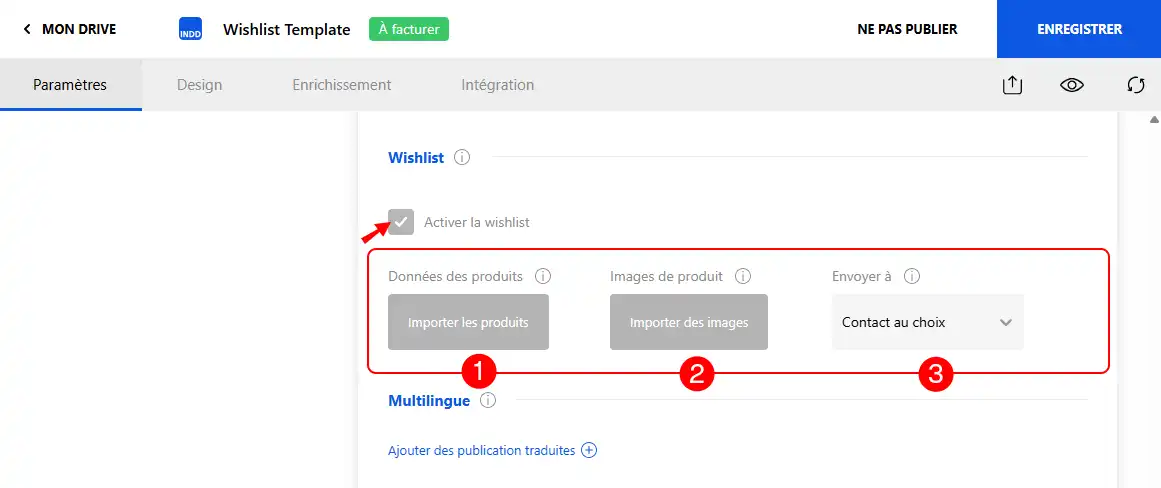The image size is (1161, 488).
Task: Click info icon beside Données des produits
Action: 543,276
